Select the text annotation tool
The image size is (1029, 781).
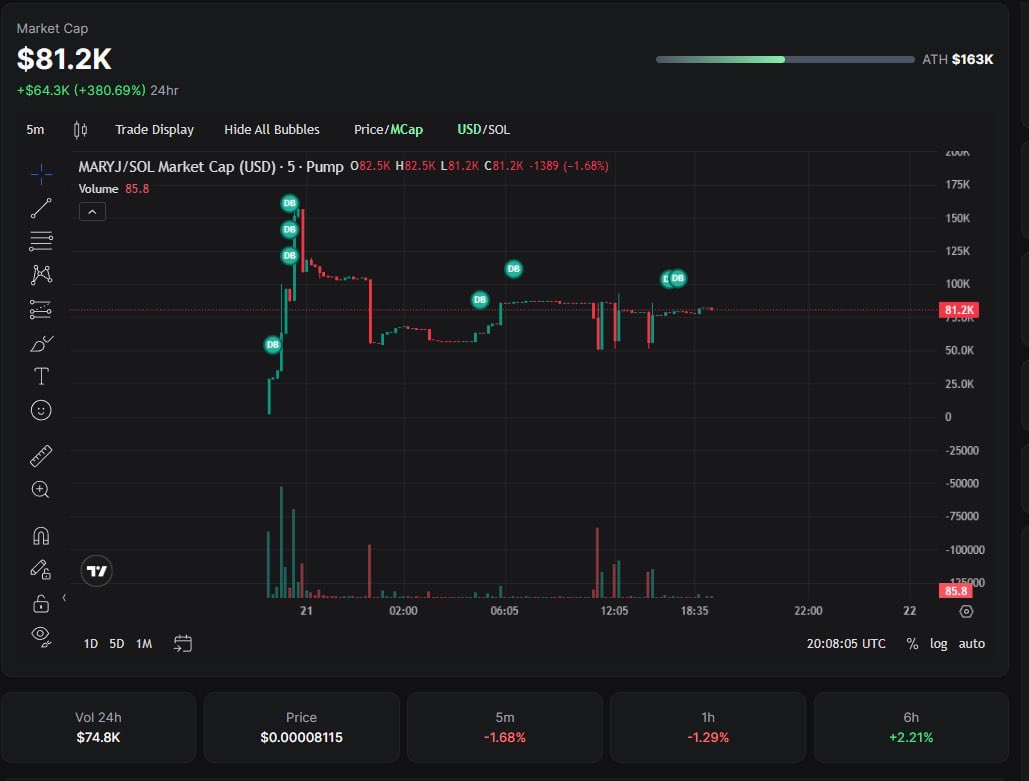tap(40, 375)
